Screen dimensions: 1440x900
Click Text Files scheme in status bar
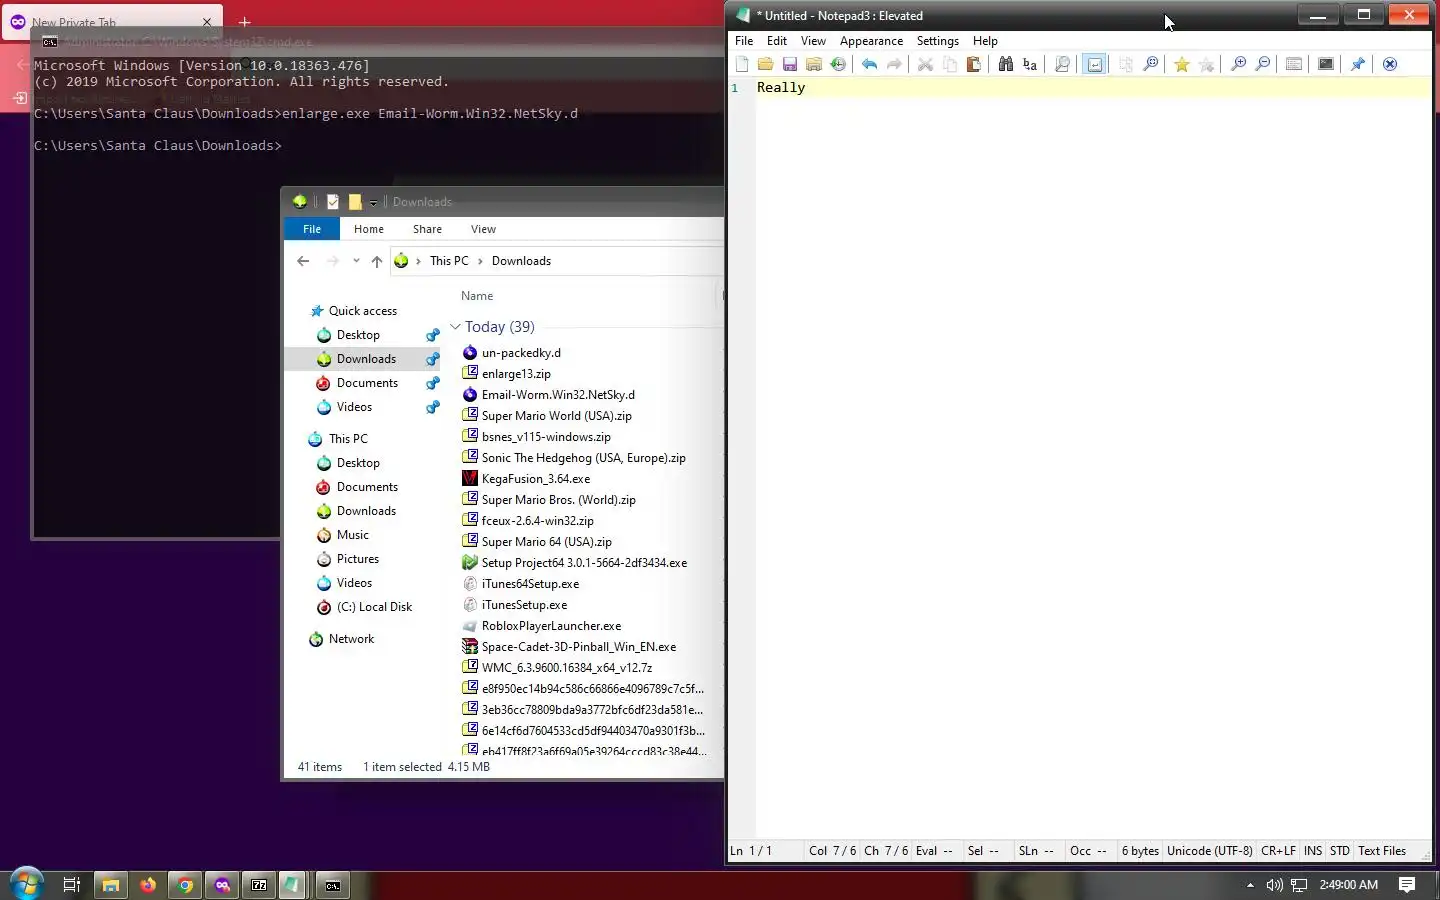click(1382, 851)
